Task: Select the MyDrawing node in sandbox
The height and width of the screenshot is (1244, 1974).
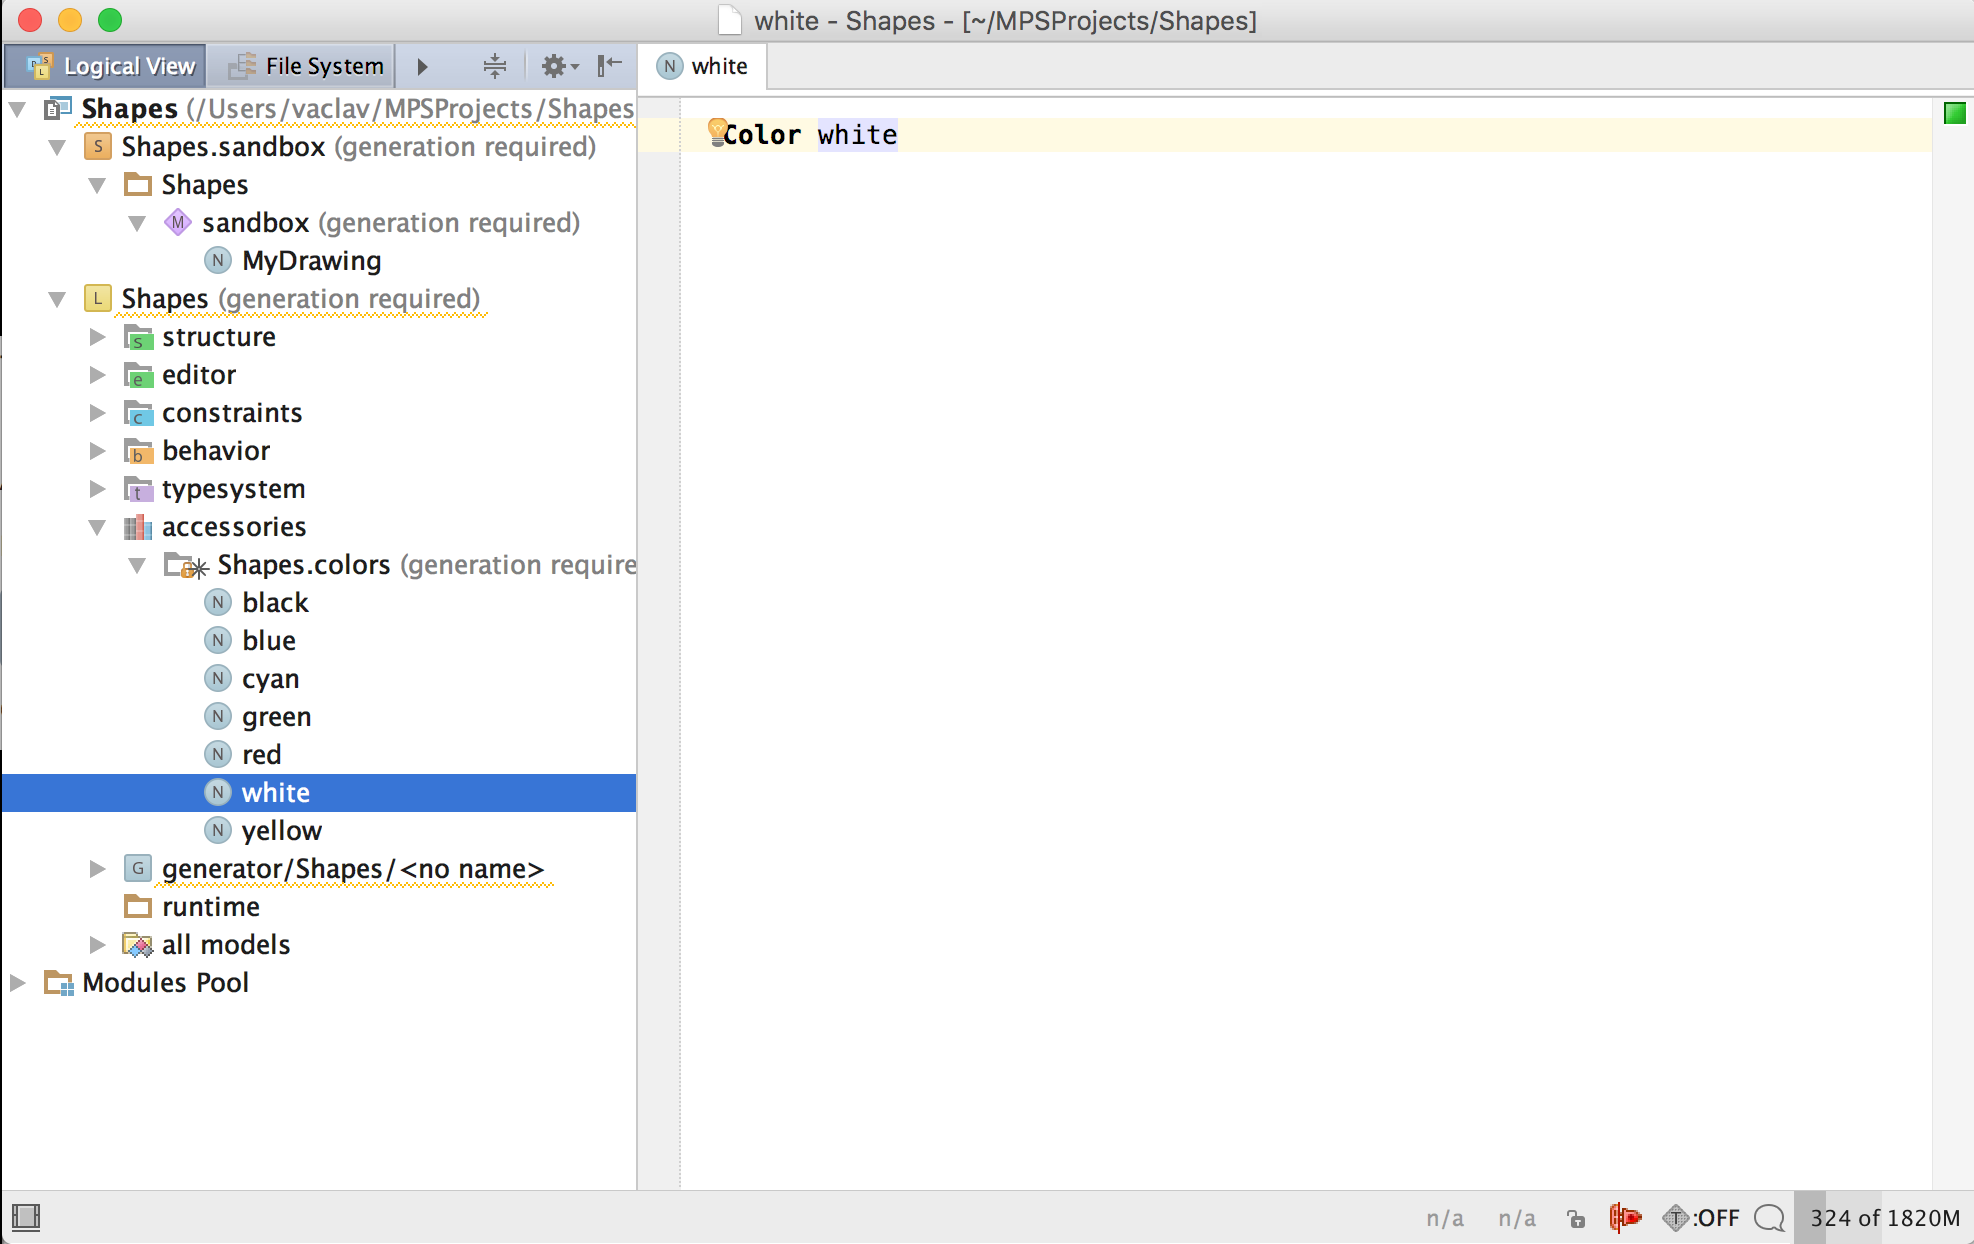Action: [x=311, y=261]
